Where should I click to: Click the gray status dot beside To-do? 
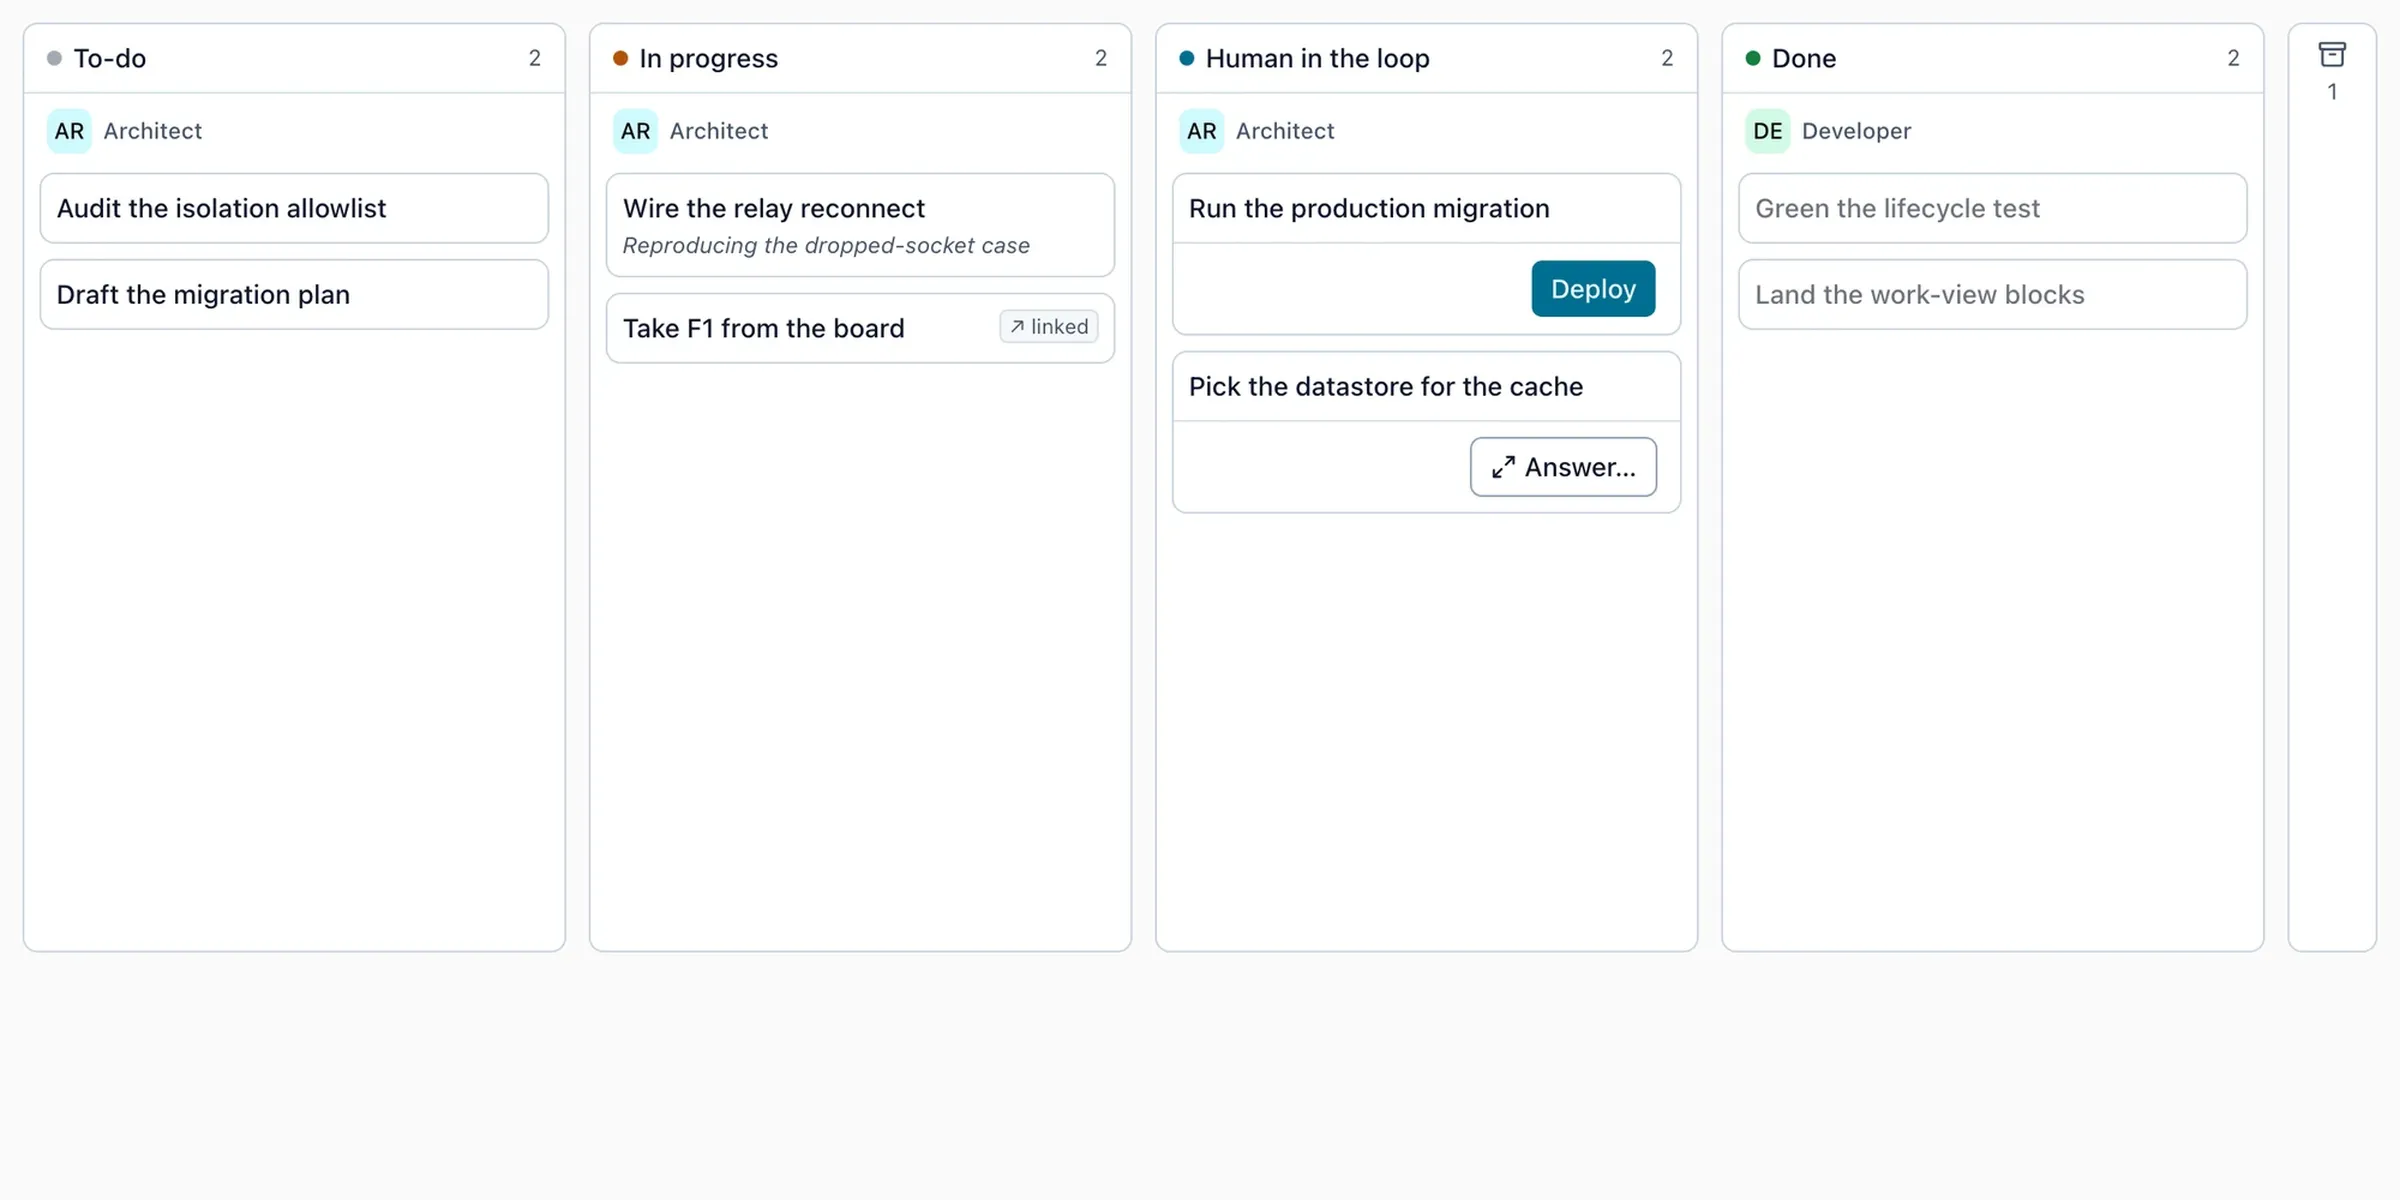pyautogui.click(x=54, y=58)
